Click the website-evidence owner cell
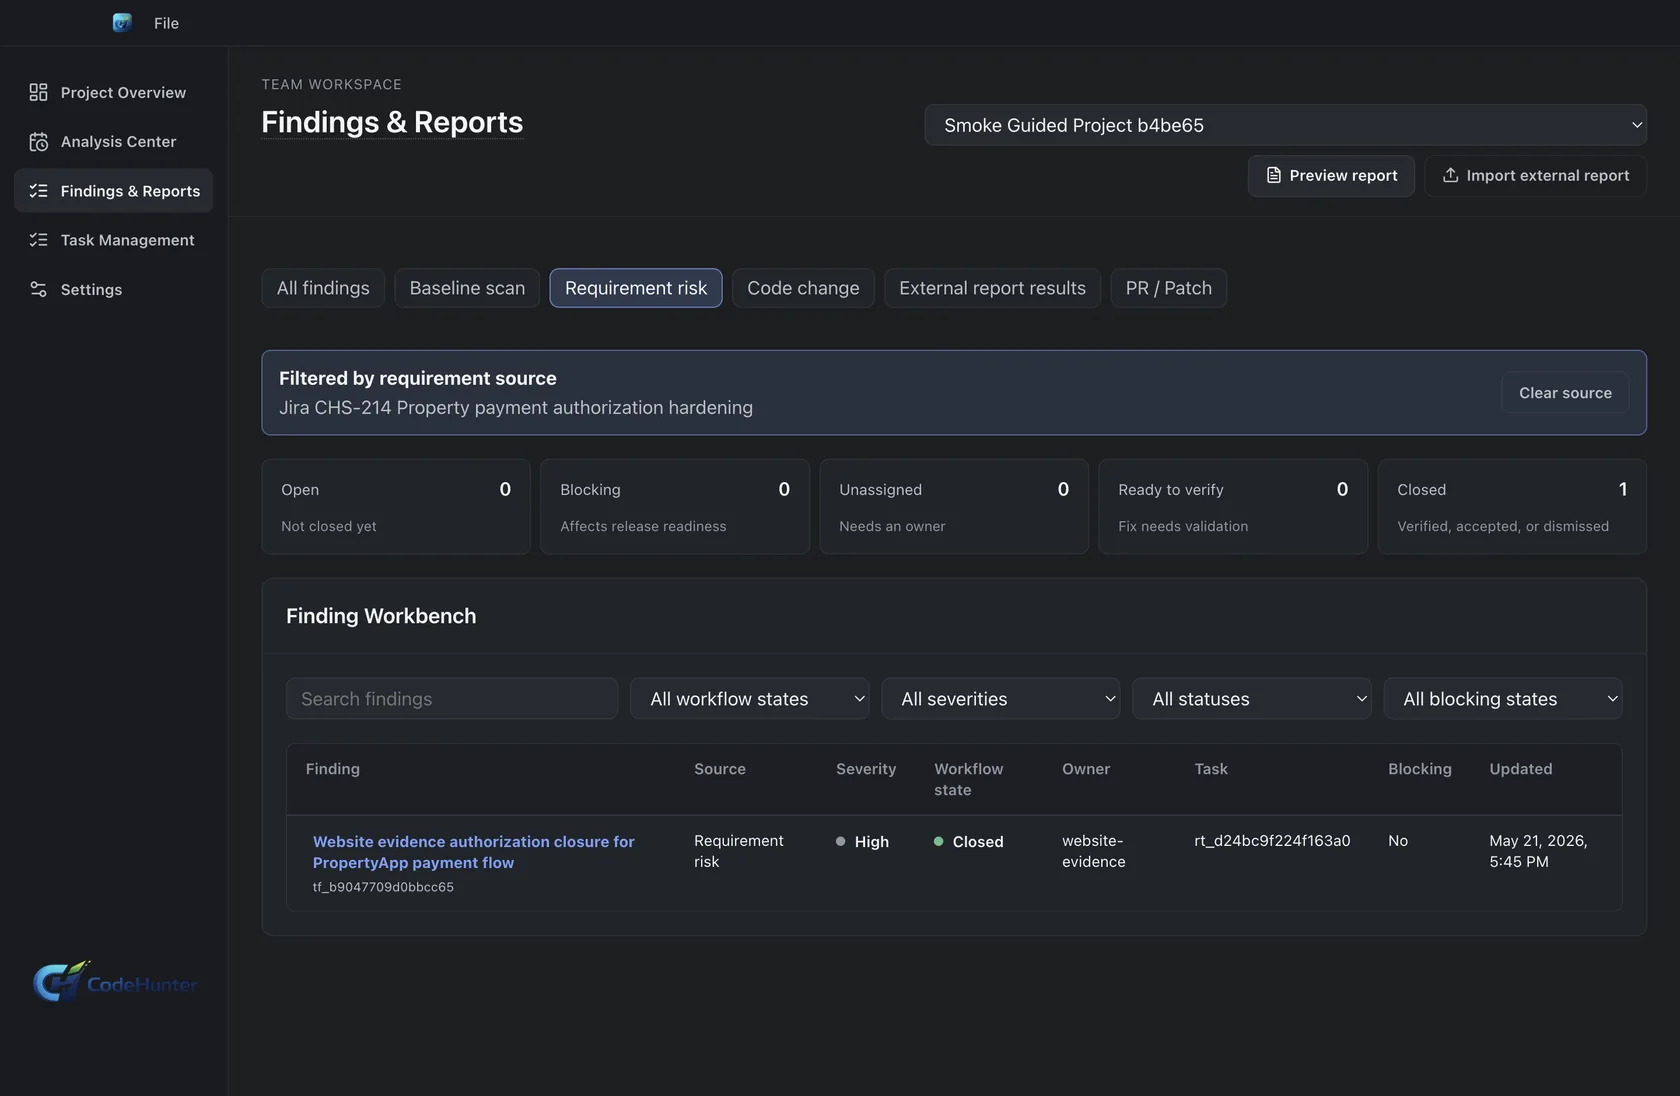 click(x=1094, y=851)
